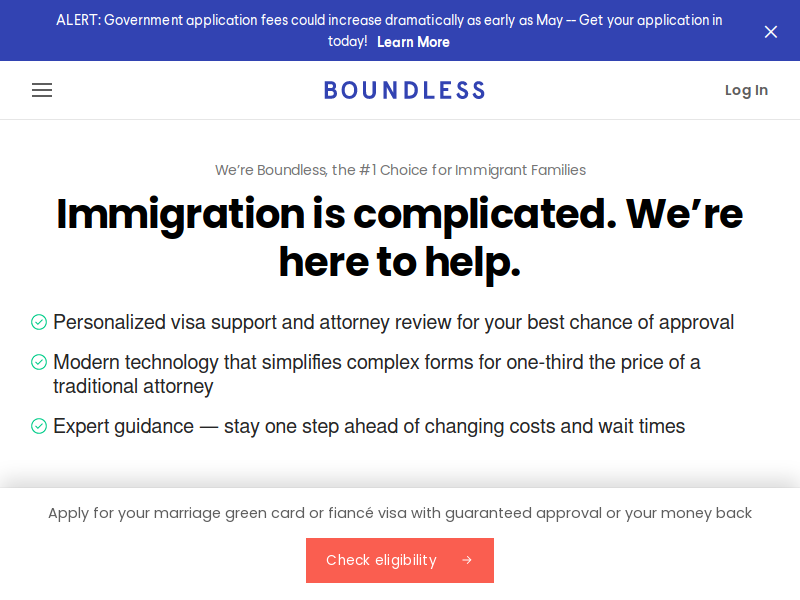800x600 pixels.
Task: Click the Boundless logo
Action: click(404, 90)
